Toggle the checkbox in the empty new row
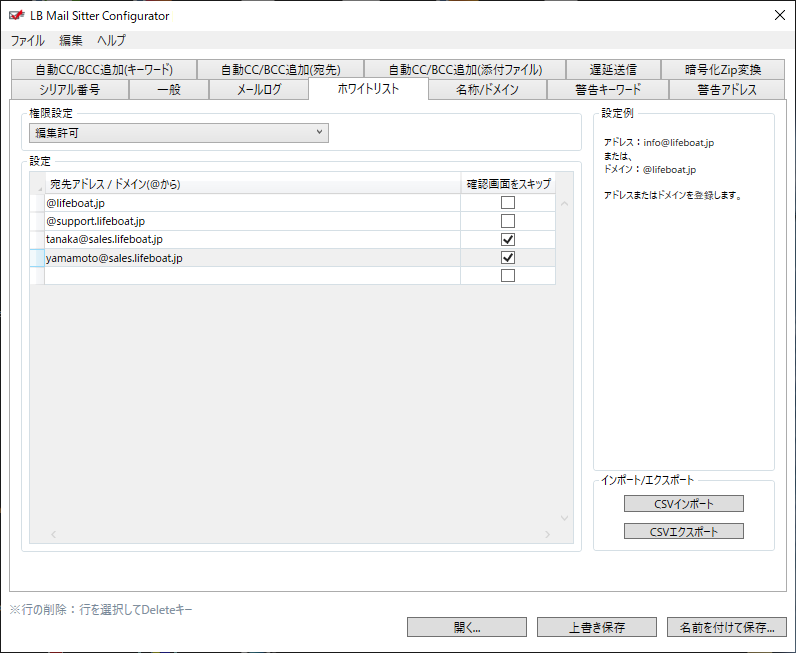This screenshot has height=653, width=796. coord(508,275)
